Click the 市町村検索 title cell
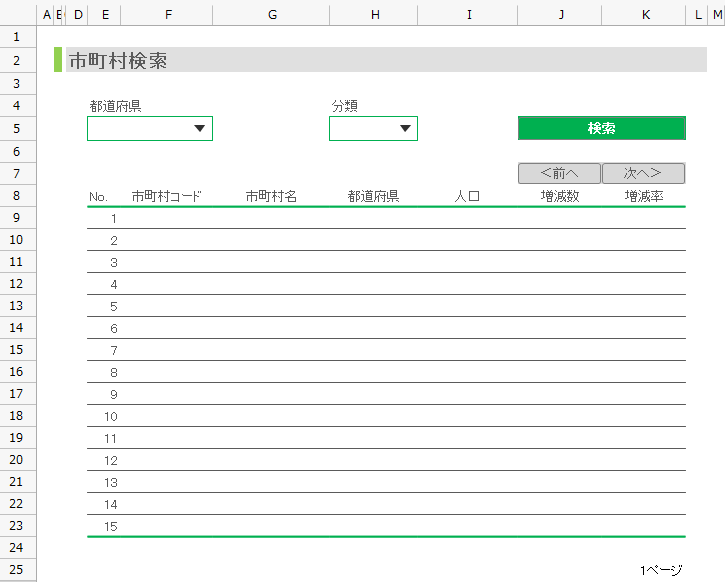This screenshot has height=582, width=725. 118,61
